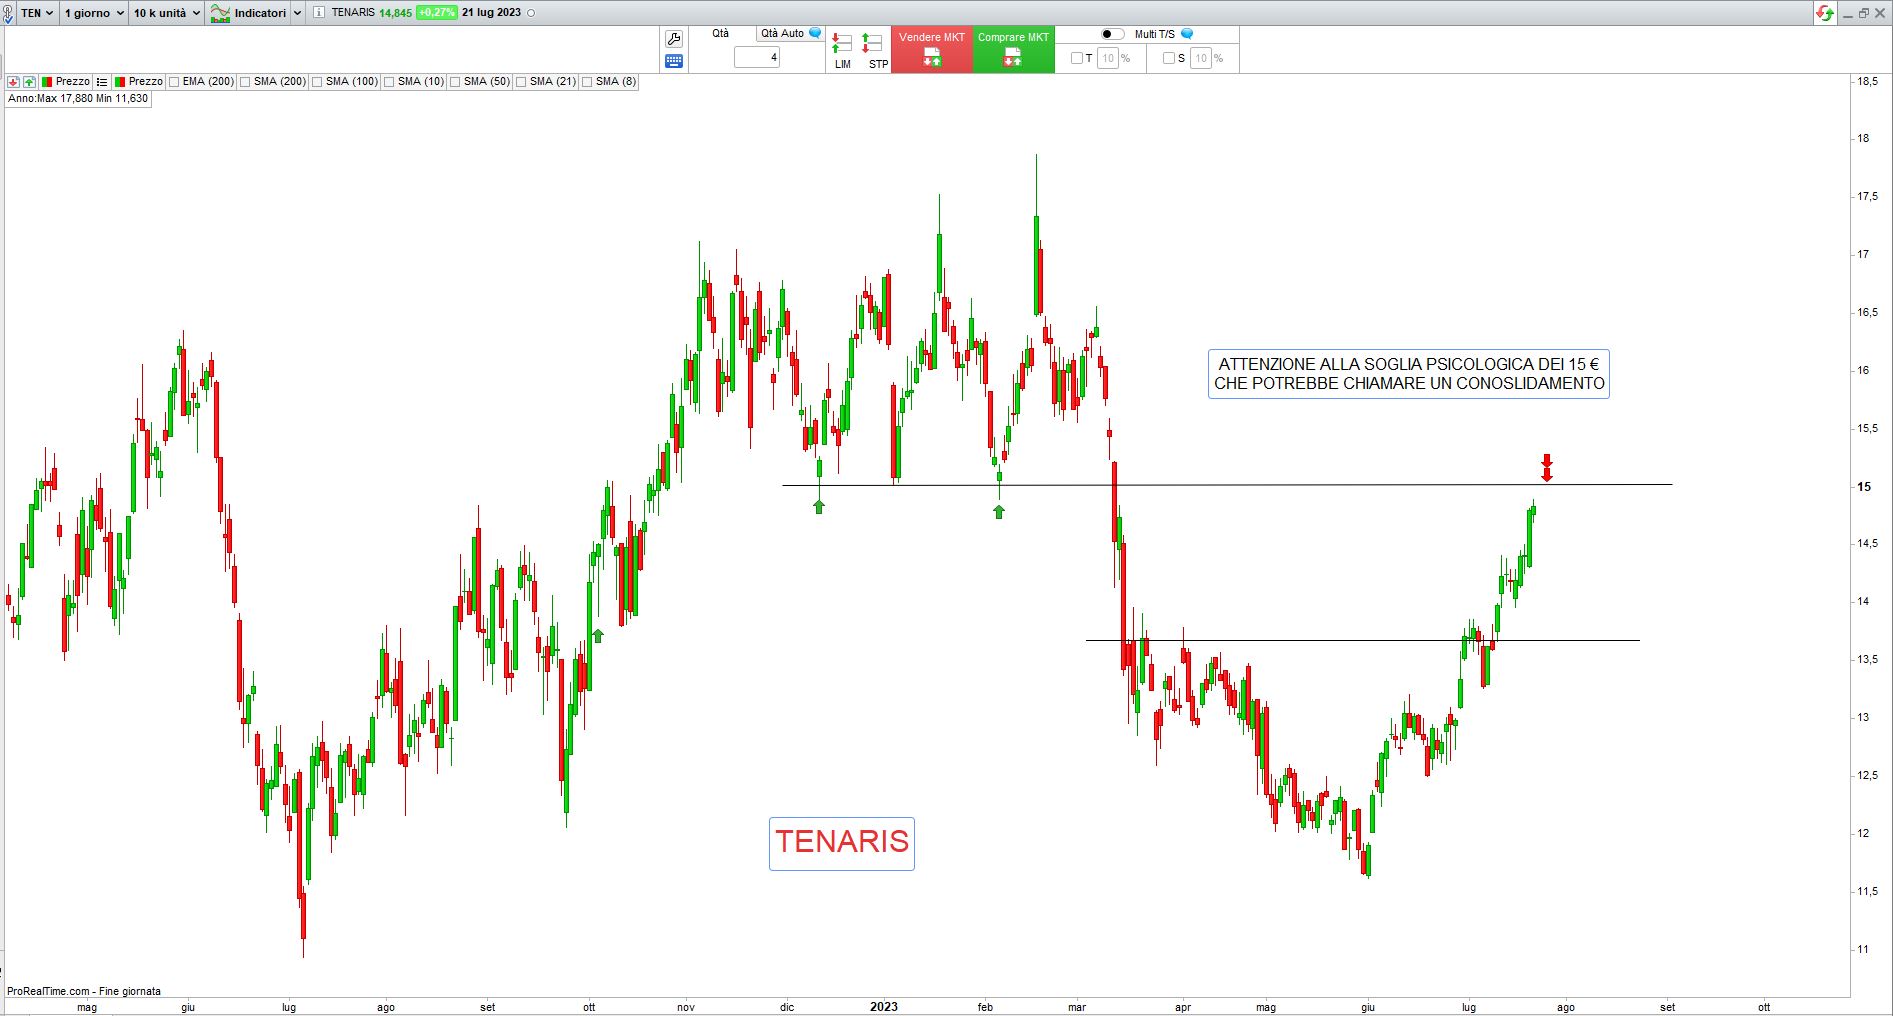The height and width of the screenshot is (1016, 1893).
Task: Open the price list settings icon
Action: (102, 82)
